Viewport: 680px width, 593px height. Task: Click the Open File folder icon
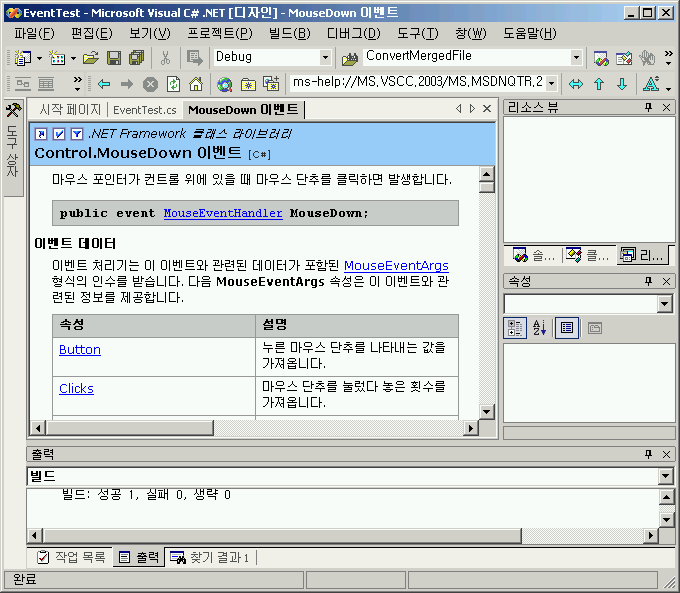[91, 58]
